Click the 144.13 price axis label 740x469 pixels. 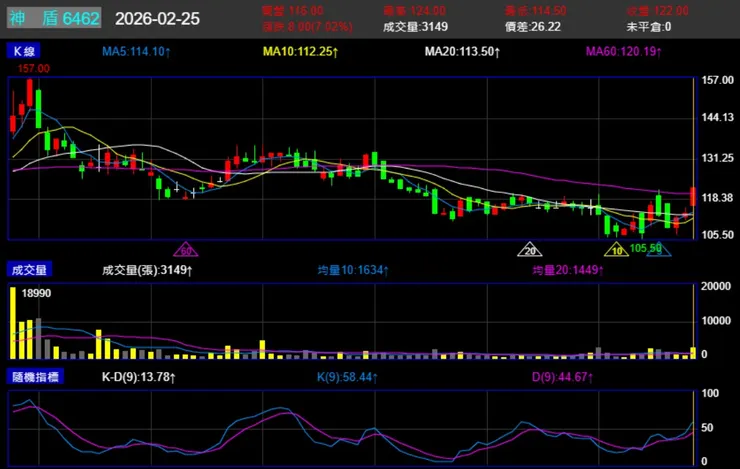tap(717, 117)
